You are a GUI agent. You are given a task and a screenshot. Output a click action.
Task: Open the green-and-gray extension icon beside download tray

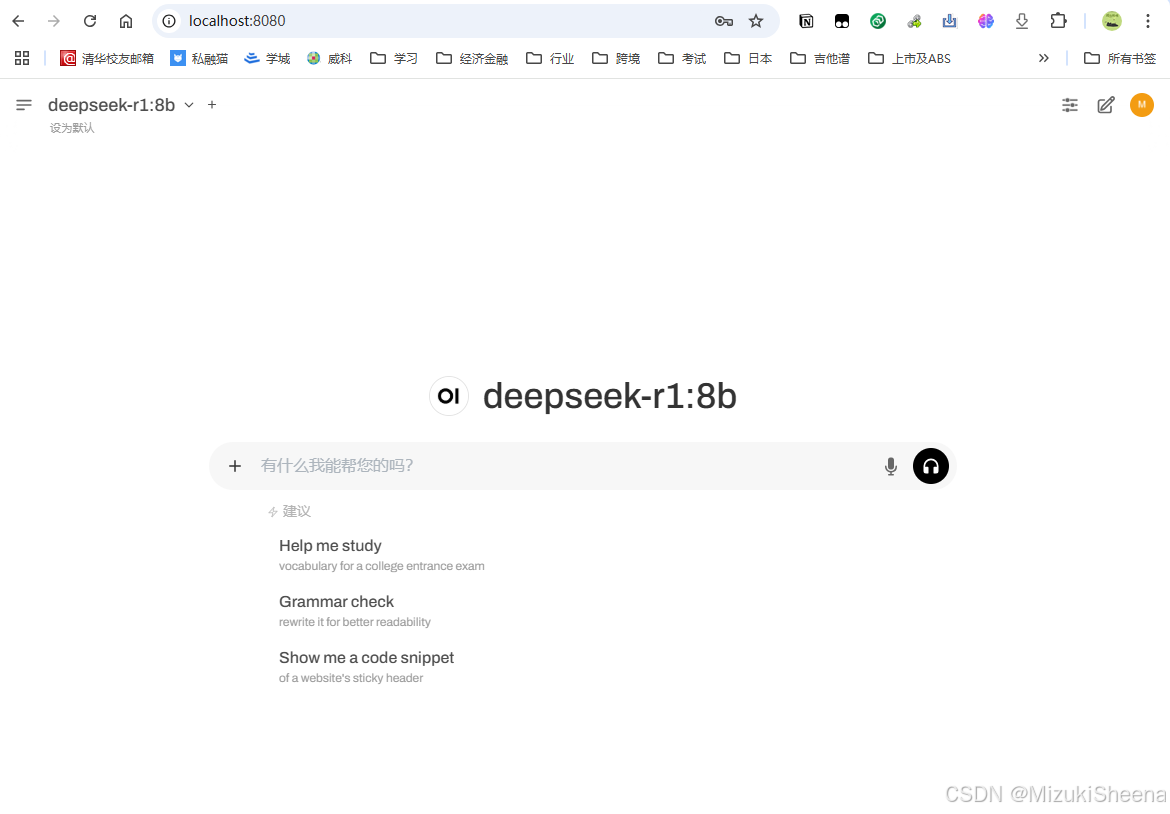click(914, 21)
